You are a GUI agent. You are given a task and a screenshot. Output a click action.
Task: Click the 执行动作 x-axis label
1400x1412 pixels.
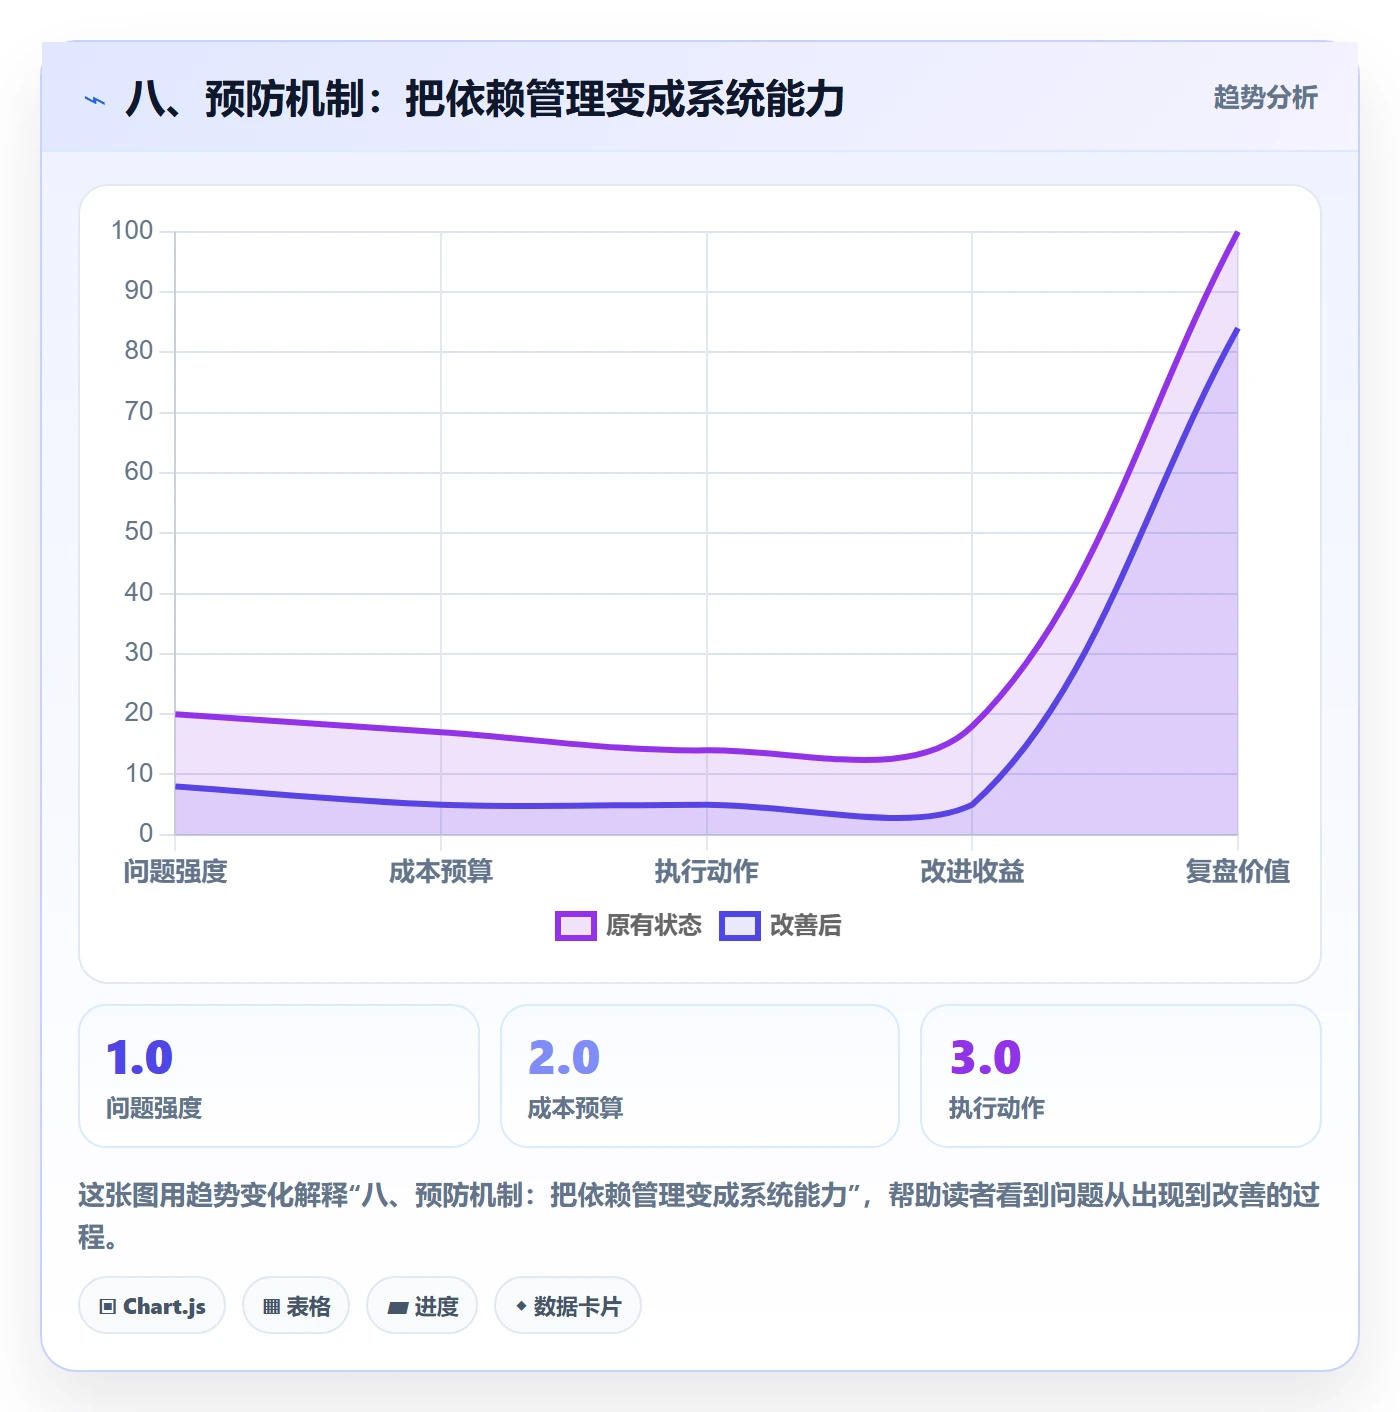tap(707, 872)
